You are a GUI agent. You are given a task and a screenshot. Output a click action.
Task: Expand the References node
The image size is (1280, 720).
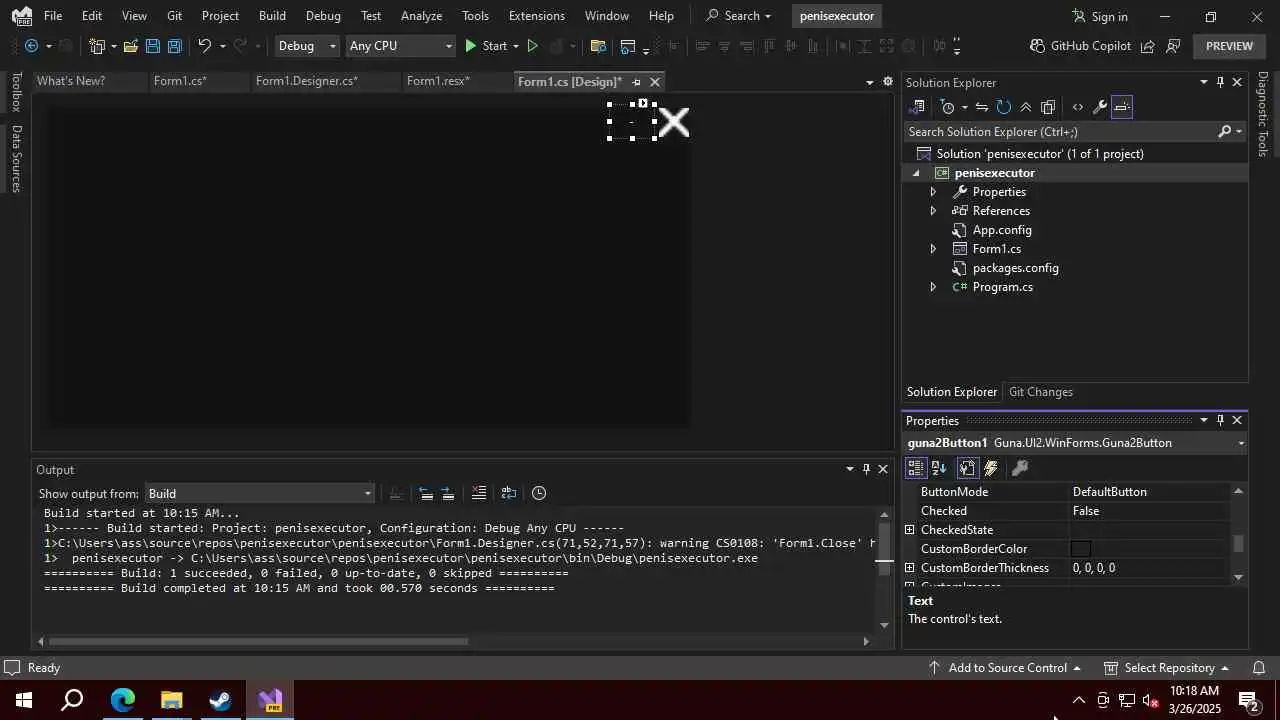pos(933,211)
